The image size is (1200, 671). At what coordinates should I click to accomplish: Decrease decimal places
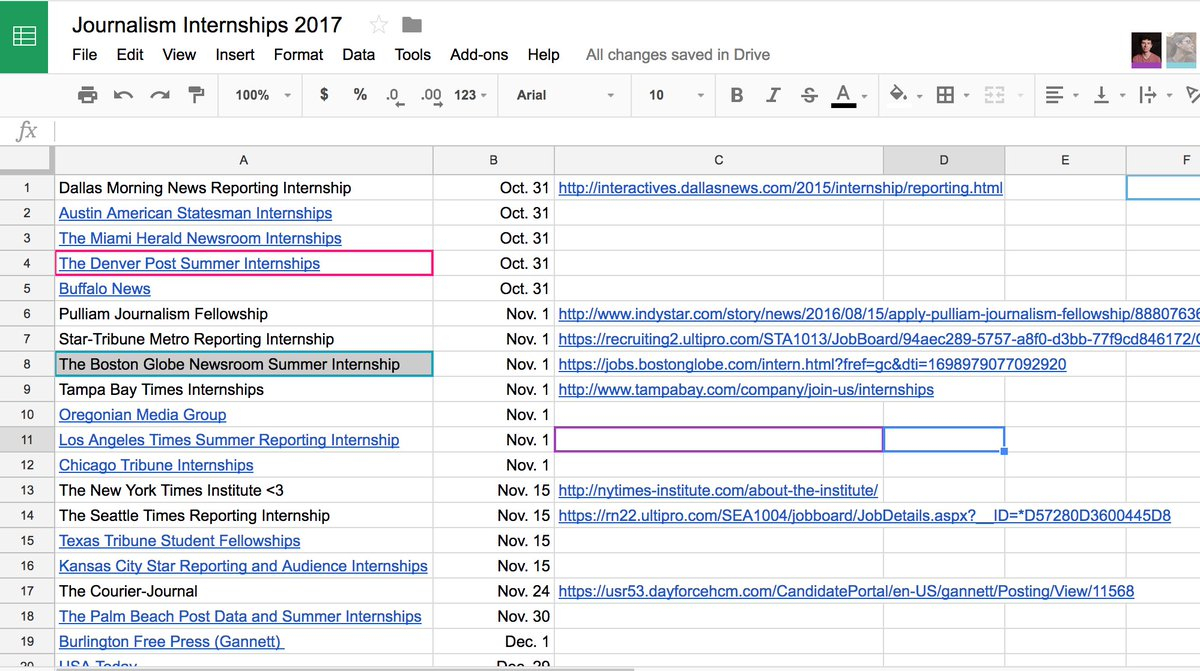395,96
